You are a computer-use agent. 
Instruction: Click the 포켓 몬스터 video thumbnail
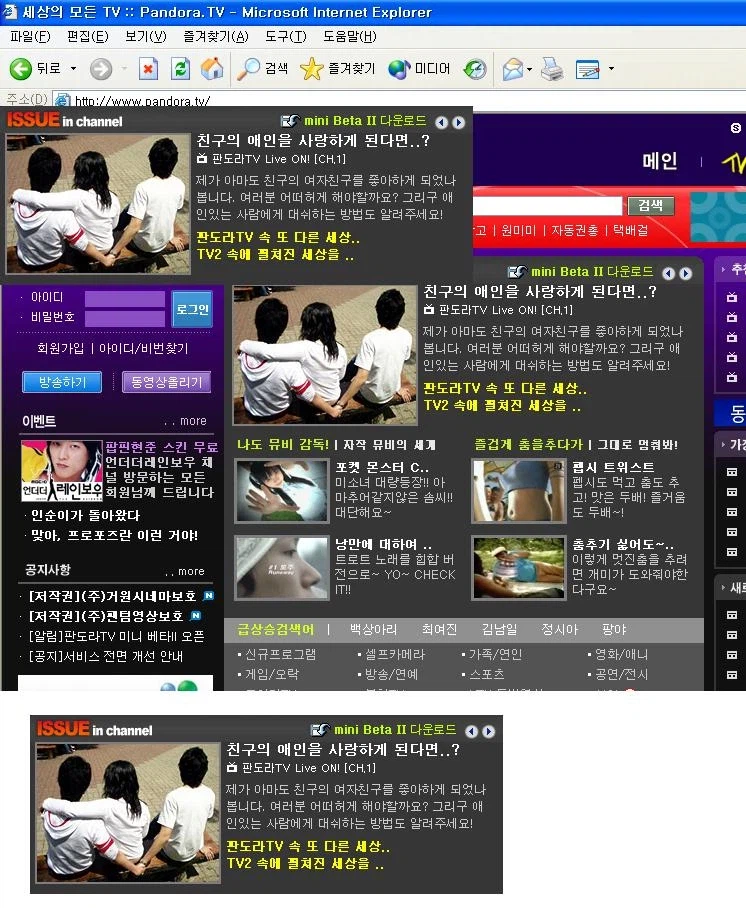281,491
